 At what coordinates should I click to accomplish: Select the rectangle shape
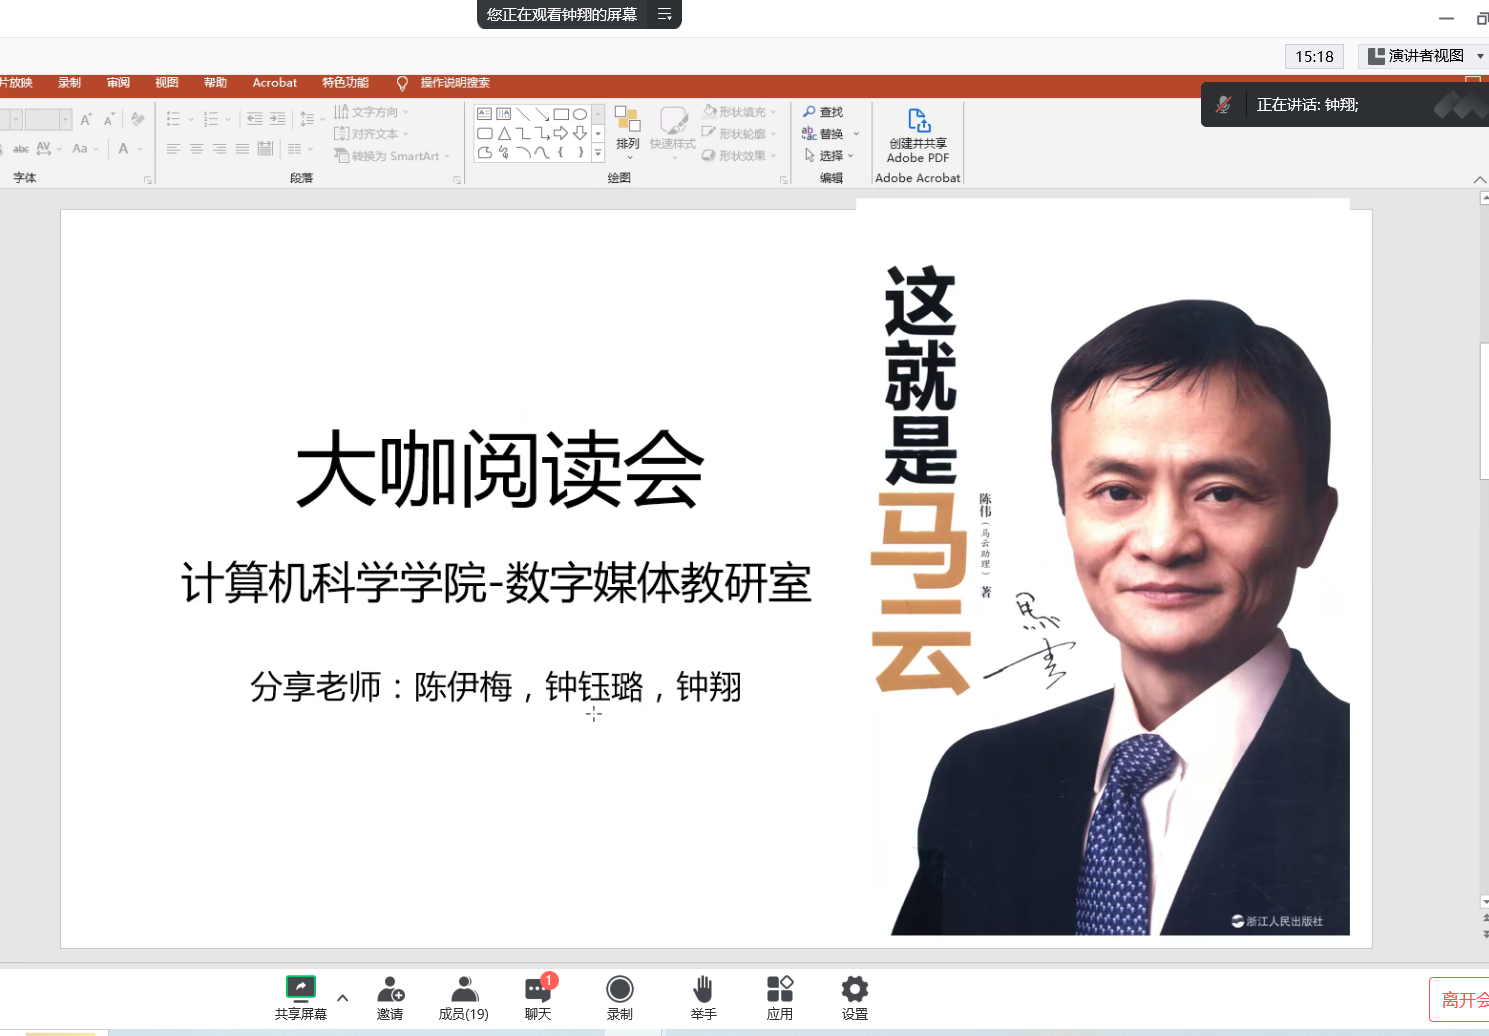point(561,114)
